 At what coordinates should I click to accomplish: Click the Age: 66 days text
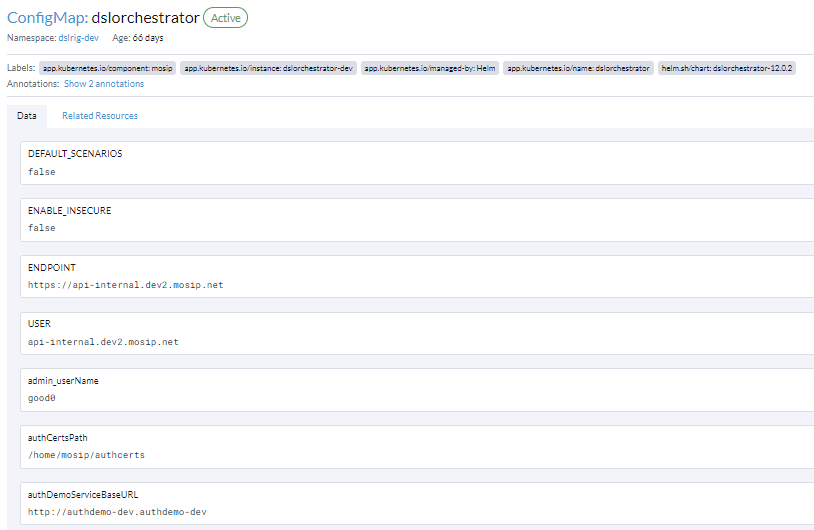coord(138,38)
